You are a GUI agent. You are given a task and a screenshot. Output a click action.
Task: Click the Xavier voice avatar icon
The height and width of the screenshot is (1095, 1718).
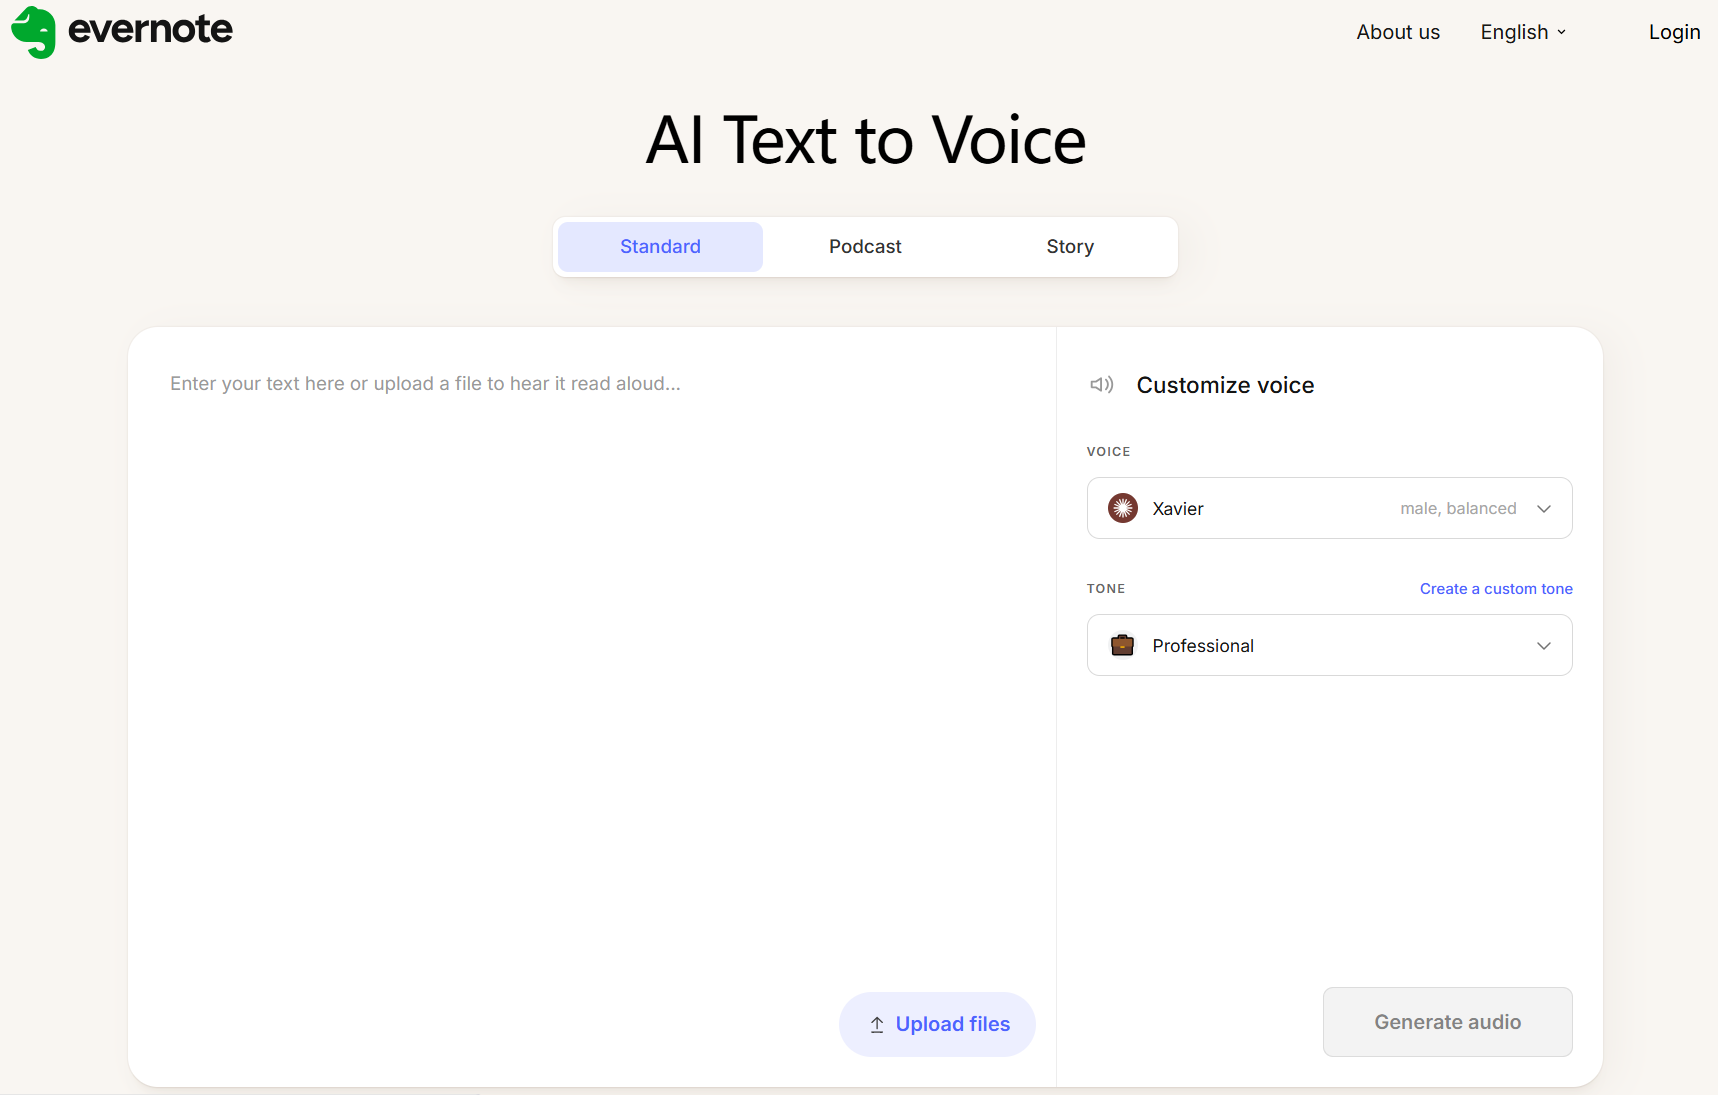coord(1122,508)
